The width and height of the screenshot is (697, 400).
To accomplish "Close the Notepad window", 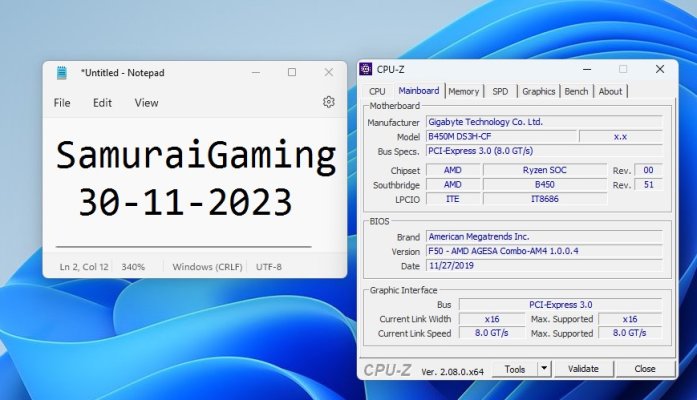I will (328, 72).
